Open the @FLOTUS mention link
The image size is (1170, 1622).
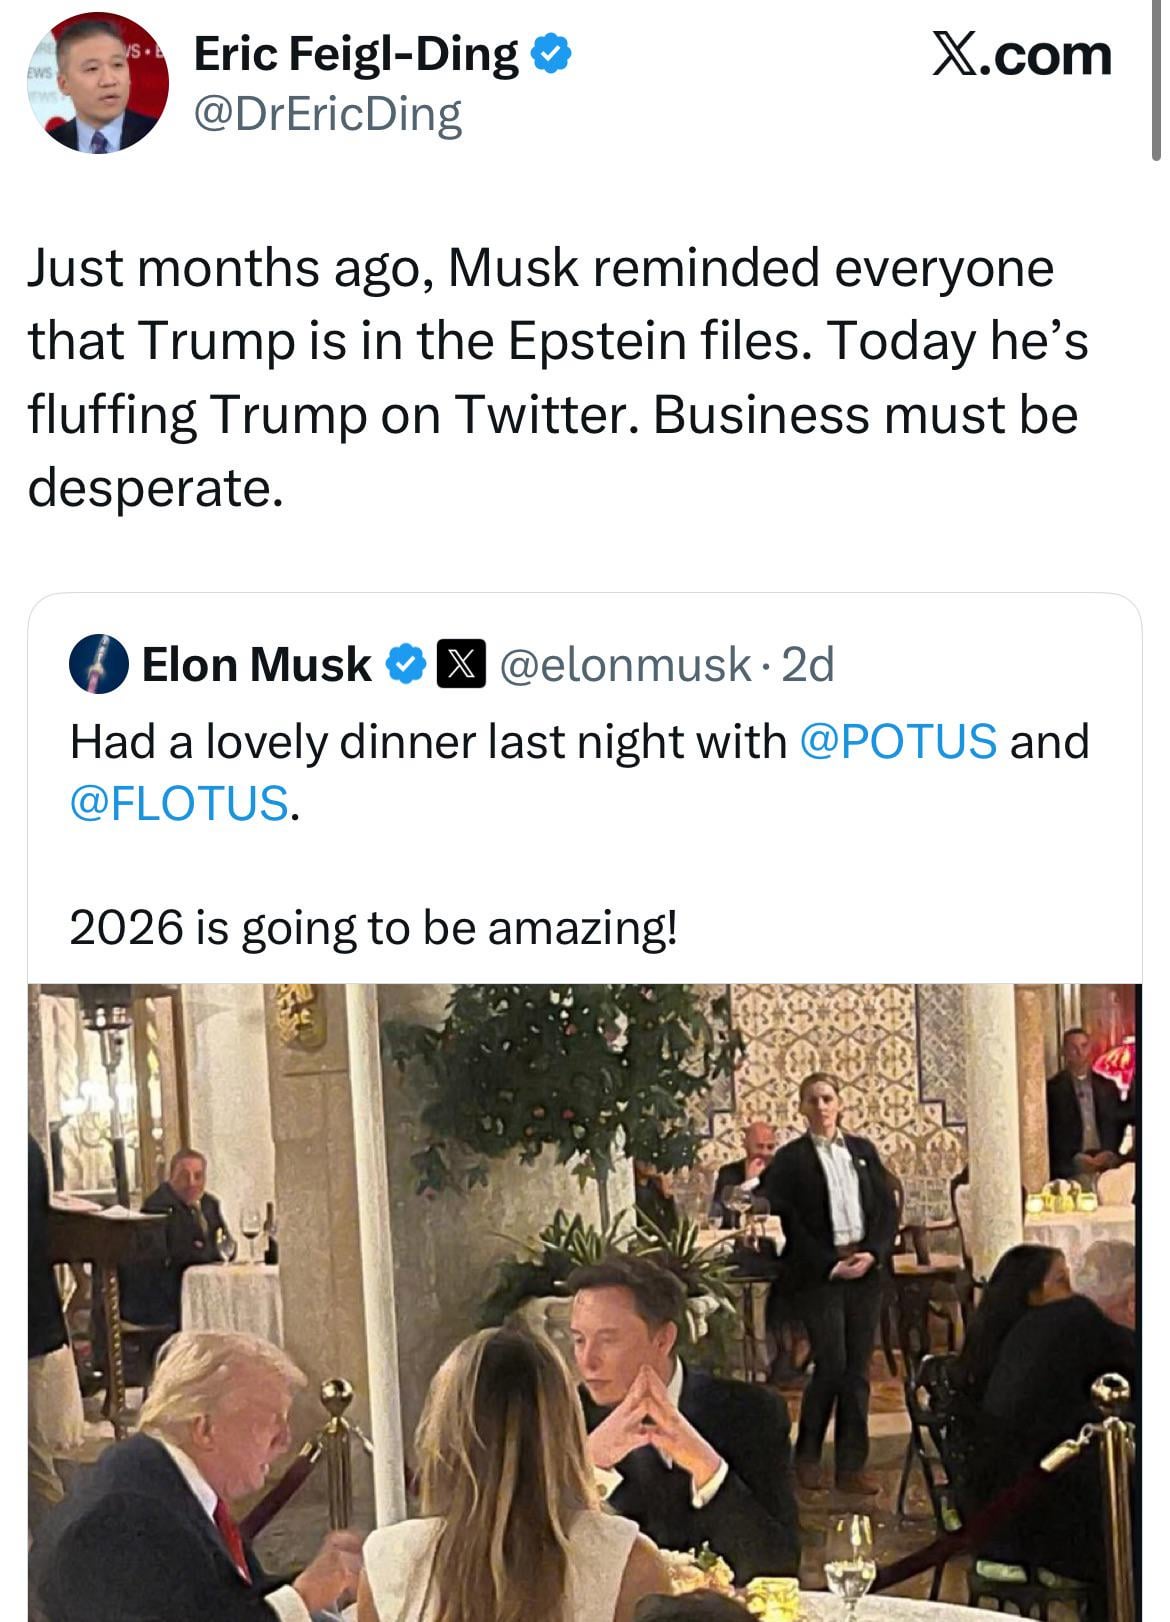pyautogui.click(x=179, y=803)
